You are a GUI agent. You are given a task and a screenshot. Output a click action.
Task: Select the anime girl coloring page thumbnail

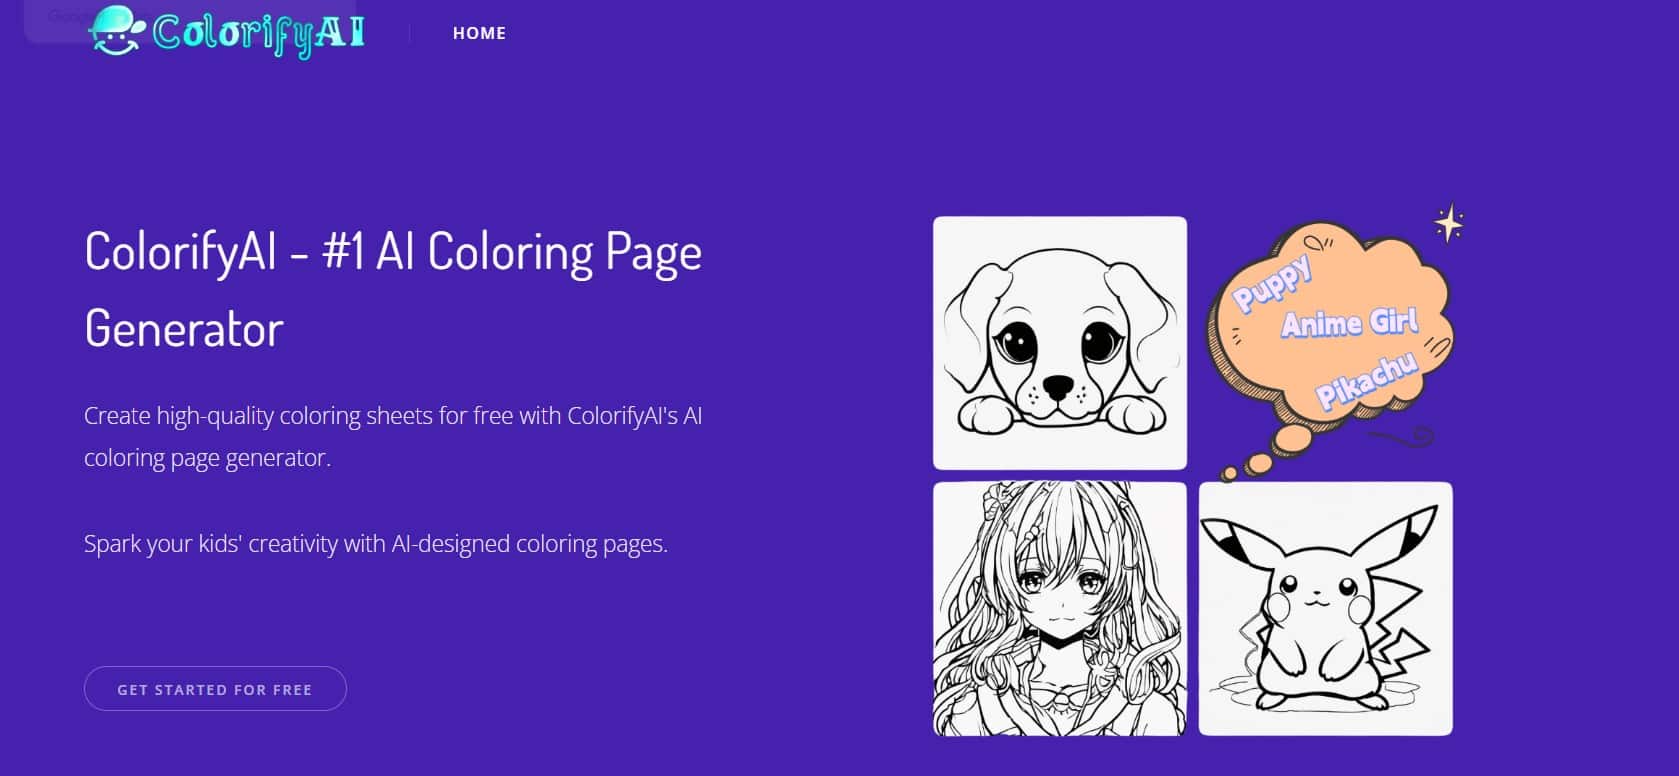tap(1060, 609)
